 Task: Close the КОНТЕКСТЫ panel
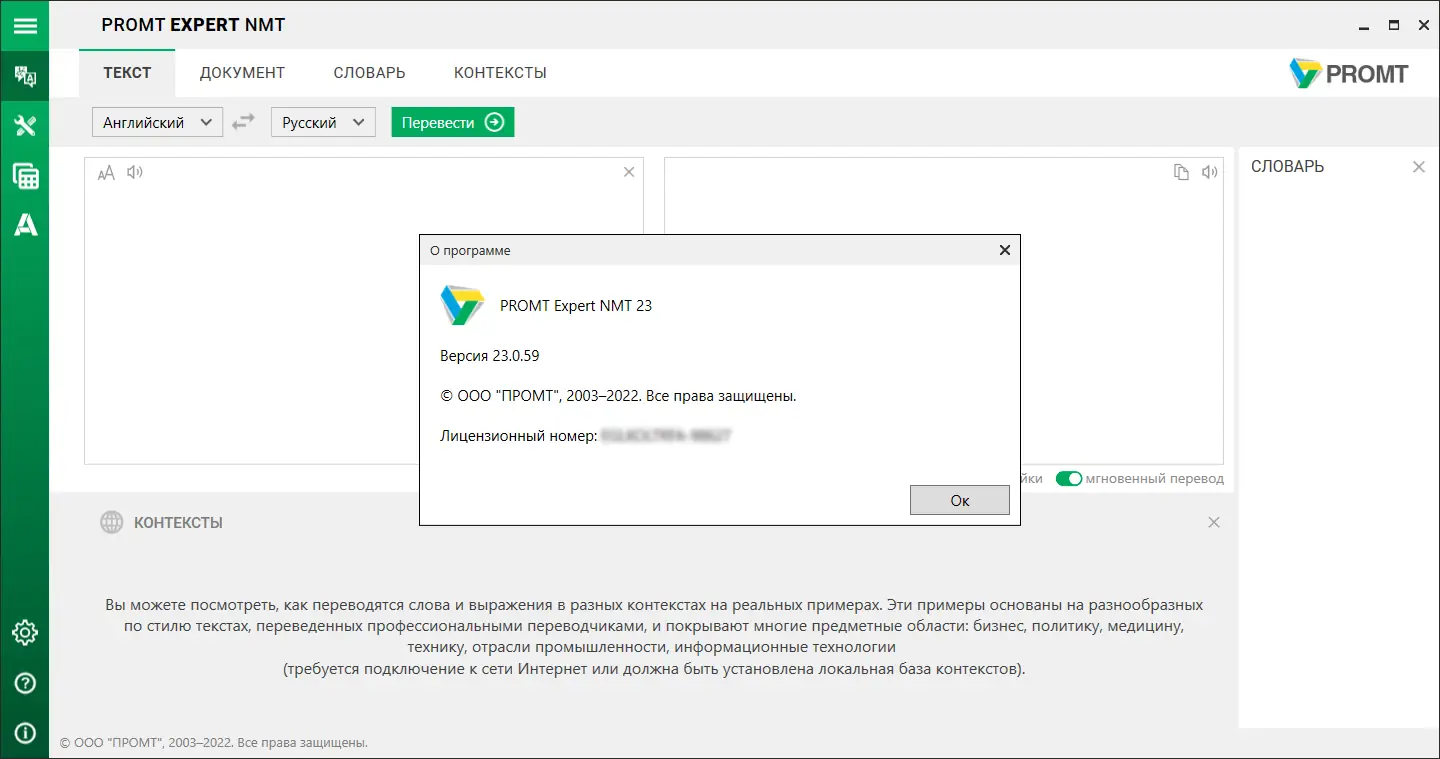click(x=1214, y=522)
